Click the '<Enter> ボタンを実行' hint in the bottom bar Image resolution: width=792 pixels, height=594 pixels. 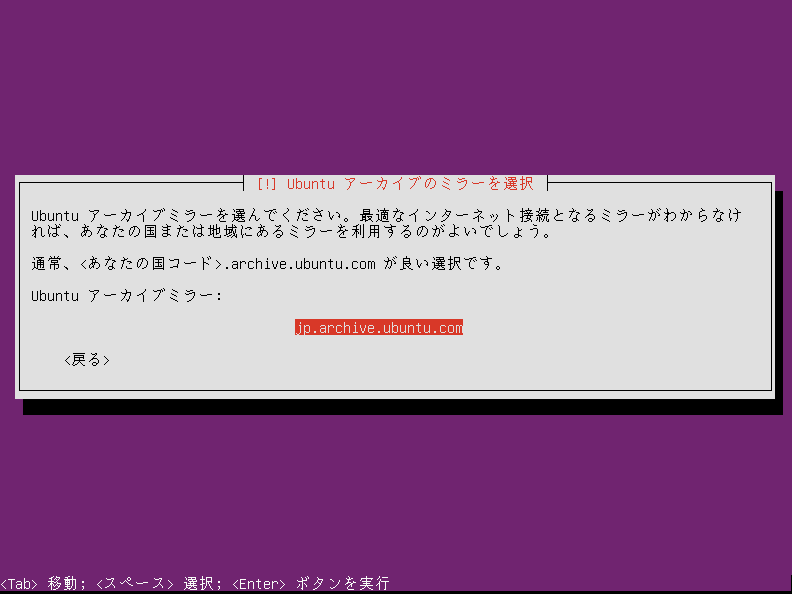point(311,583)
